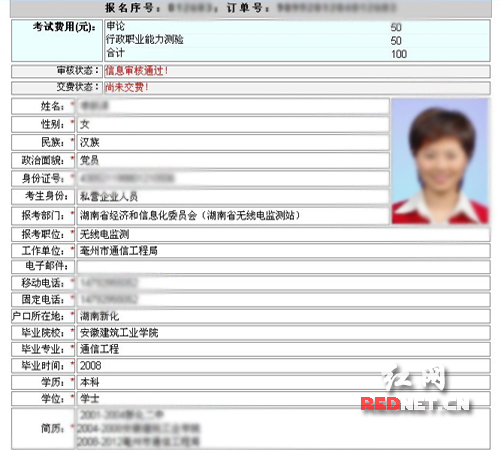Select the 固定电话 input field
Viewport: 500px width, 450px height.
tap(284, 299)
